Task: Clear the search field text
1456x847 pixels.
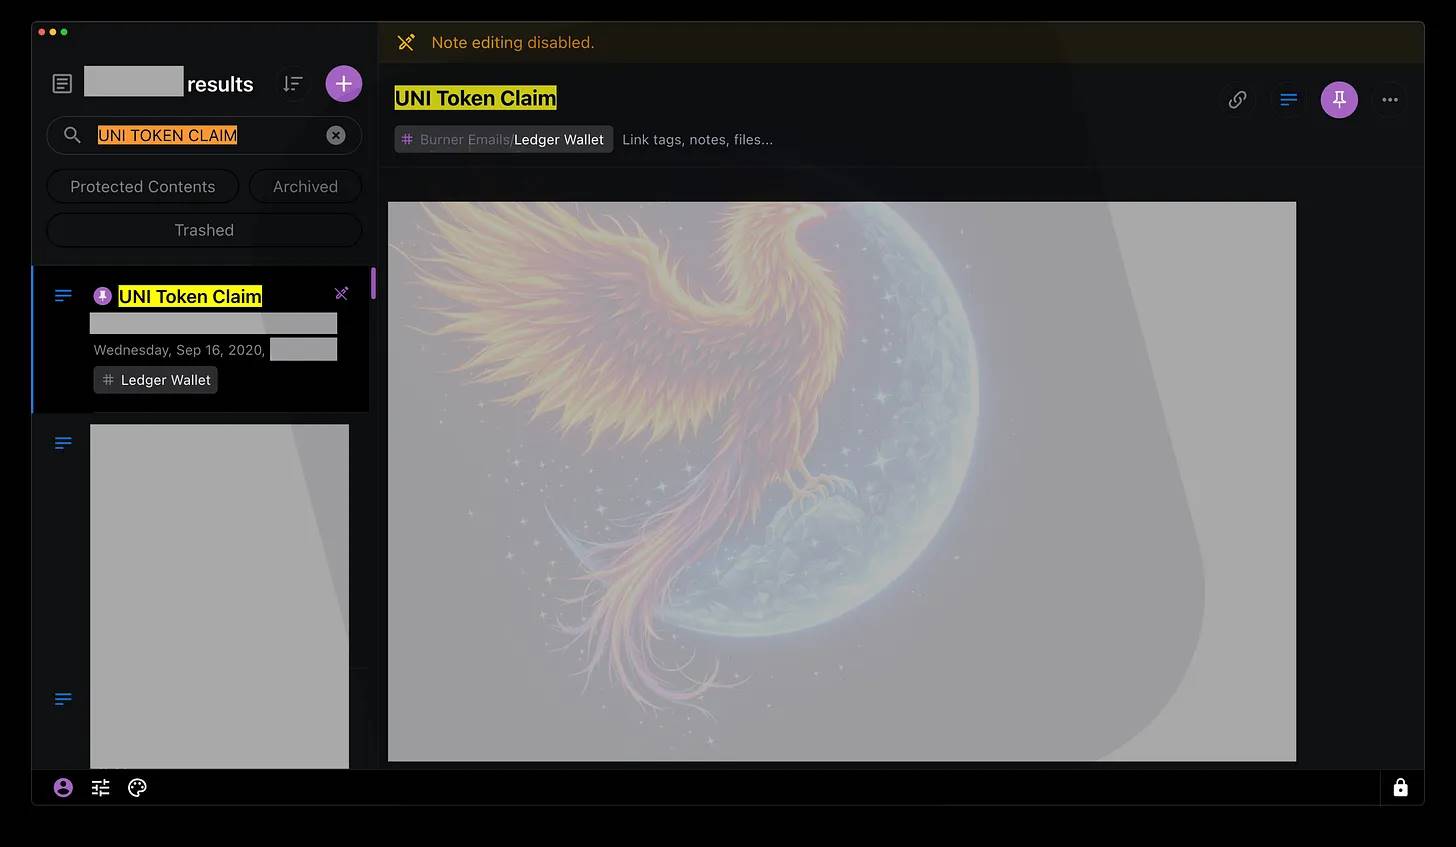Action: click(336, 135)
